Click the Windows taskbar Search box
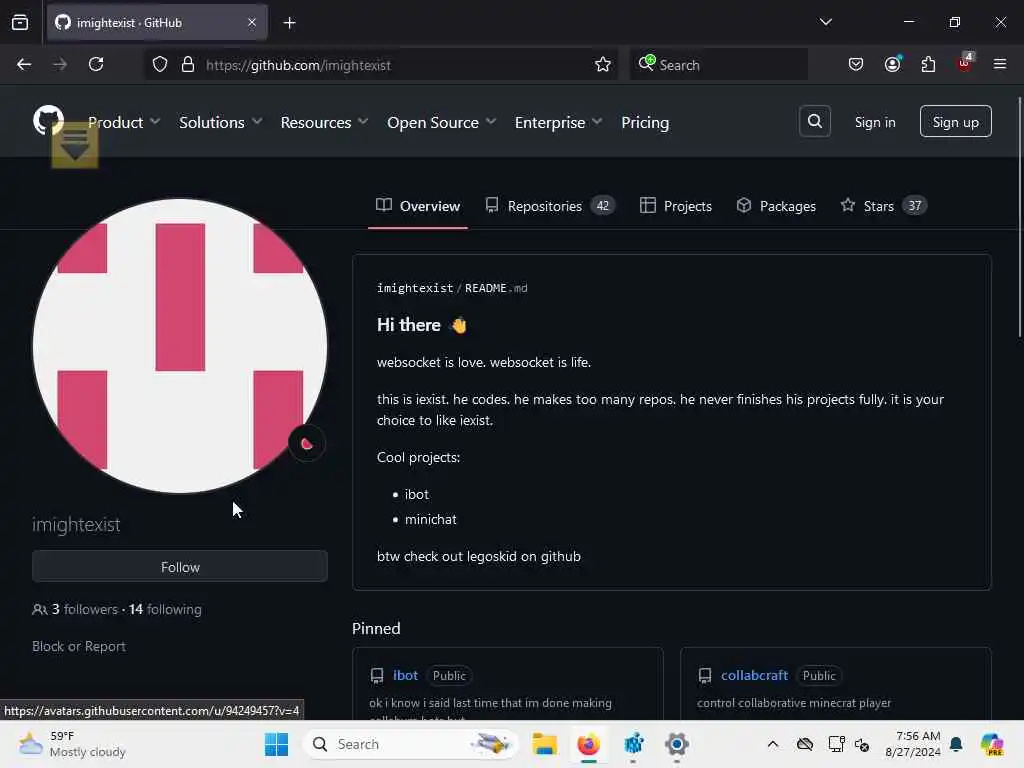Image resolution: width=1024 pixels, height=768 pixels. coord(411,744)
